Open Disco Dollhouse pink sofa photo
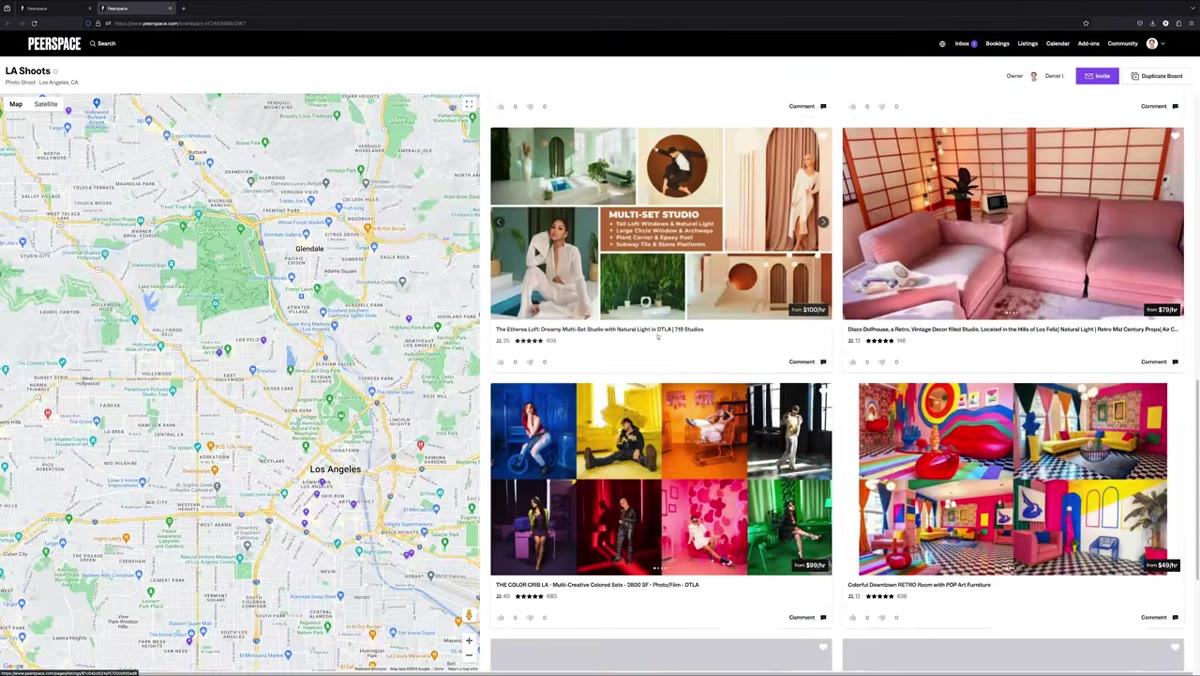The image size is (1200, 676). point(1013,223)
